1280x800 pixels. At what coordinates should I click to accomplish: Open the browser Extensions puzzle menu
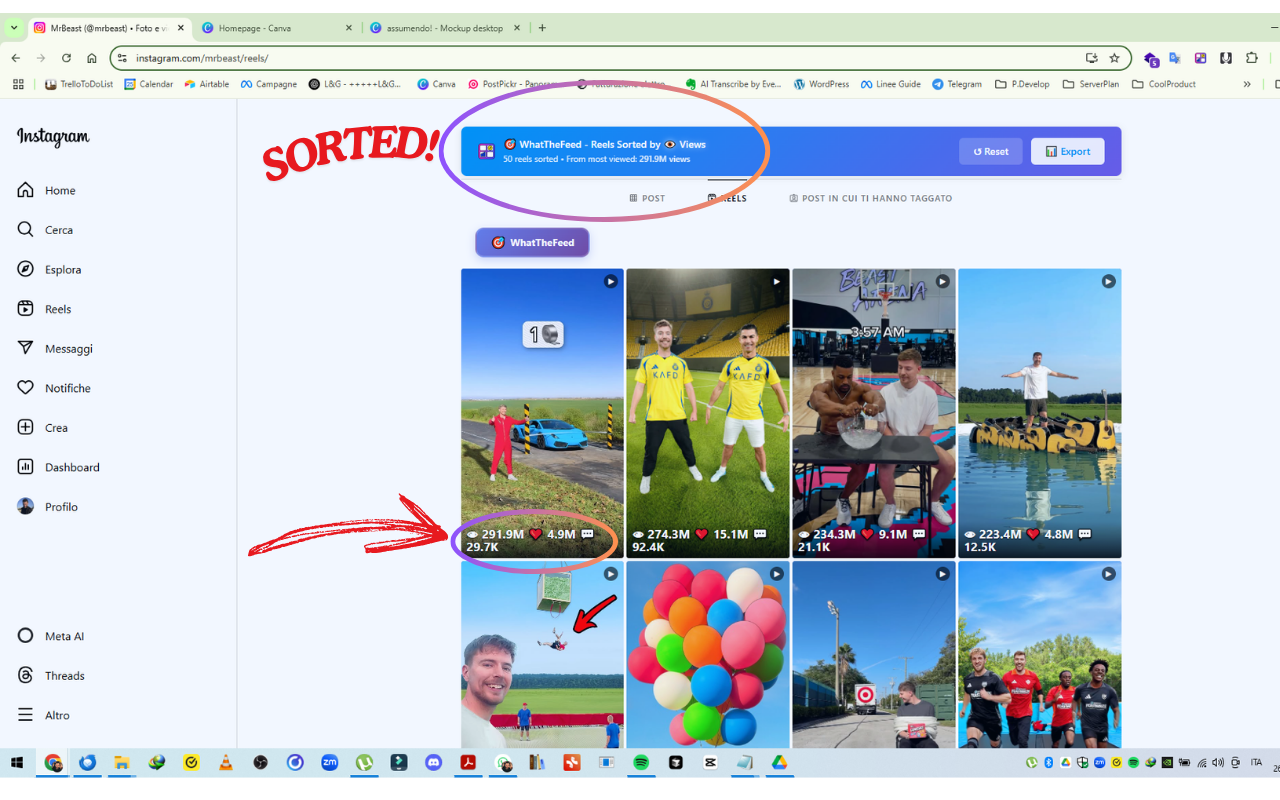pyautogui.click(x=1251, y=58)
